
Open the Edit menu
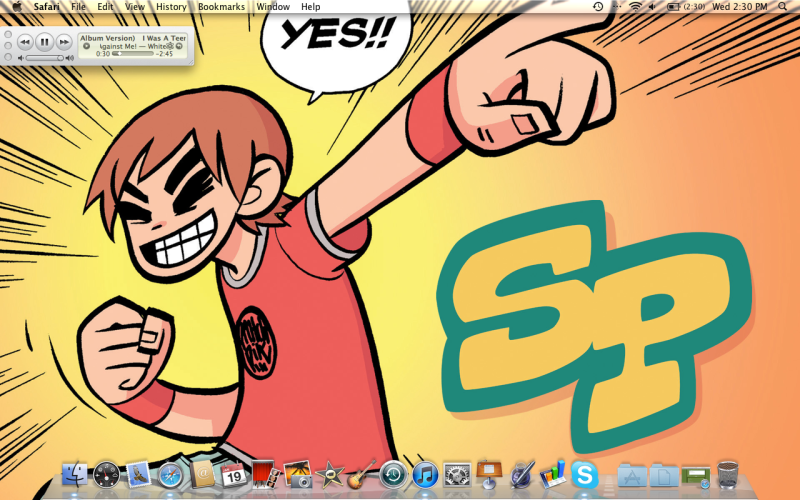[105, 7]
